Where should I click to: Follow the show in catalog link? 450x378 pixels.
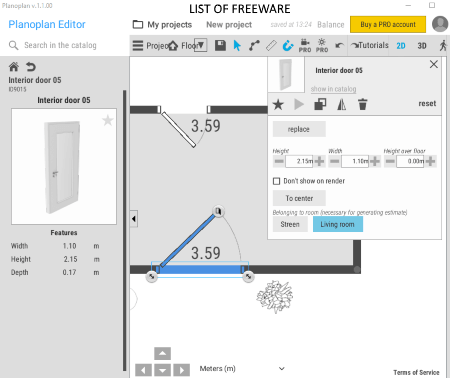tap(333, 89)
